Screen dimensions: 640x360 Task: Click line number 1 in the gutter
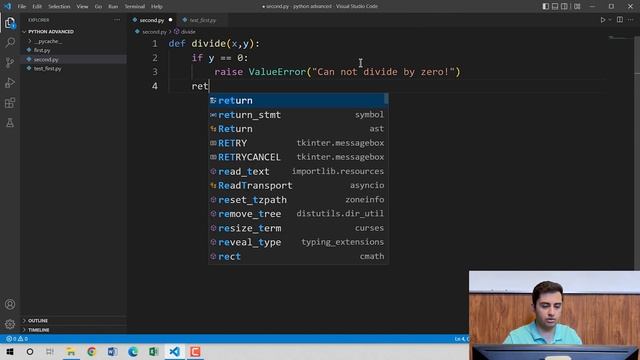(155, 43)
